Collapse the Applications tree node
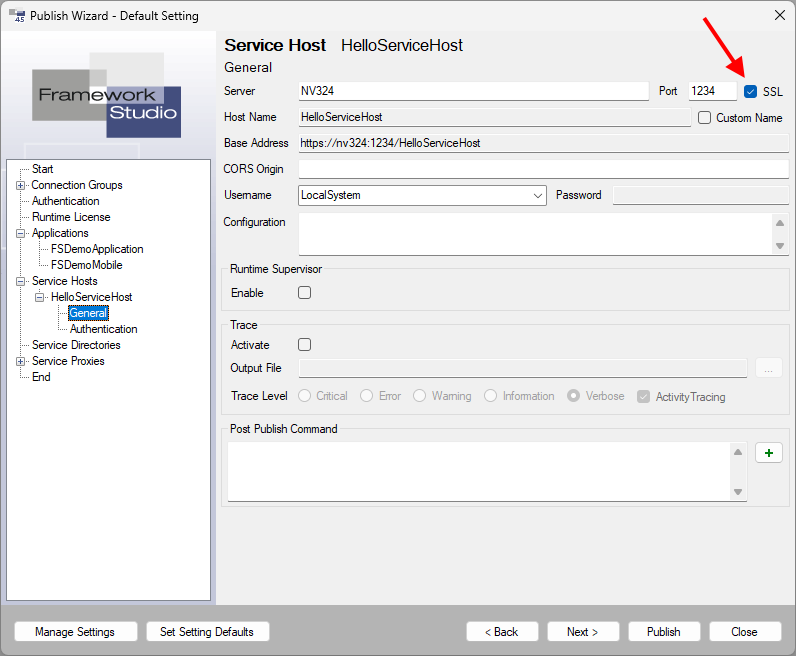Viewport: 796px width, 656px height. coord(20,233)
